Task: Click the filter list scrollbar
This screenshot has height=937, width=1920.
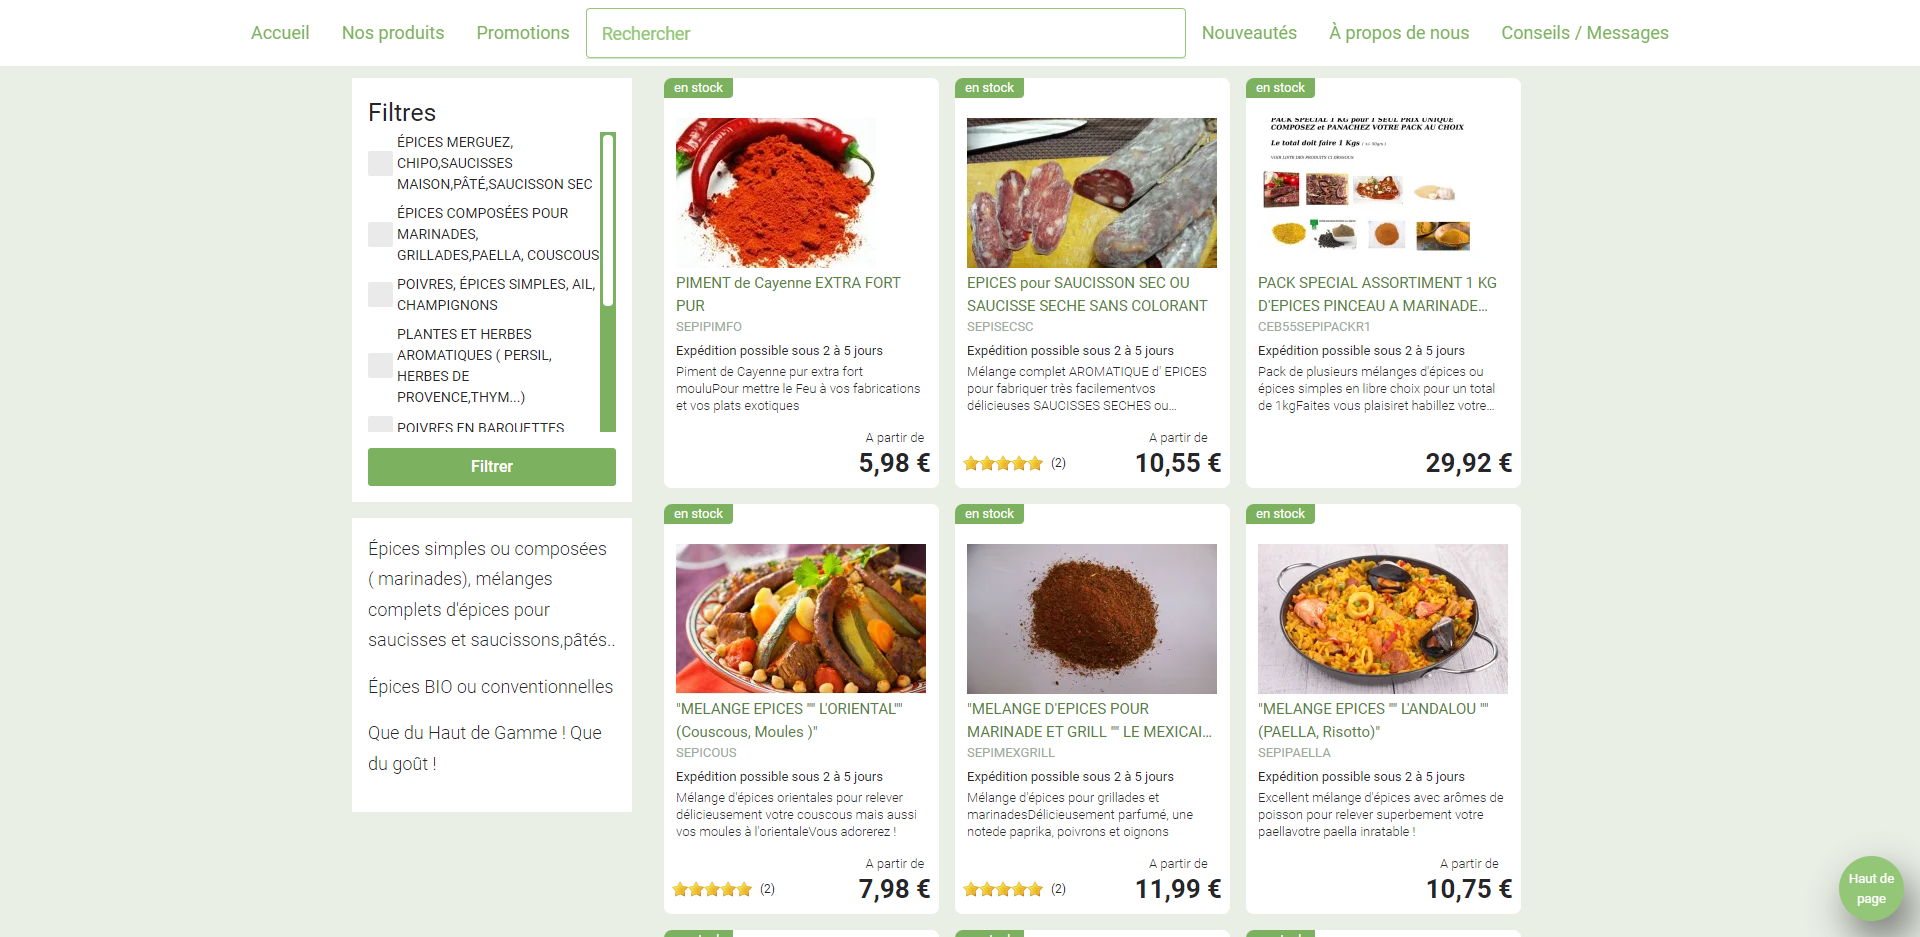Action: (x=607, y=282)
